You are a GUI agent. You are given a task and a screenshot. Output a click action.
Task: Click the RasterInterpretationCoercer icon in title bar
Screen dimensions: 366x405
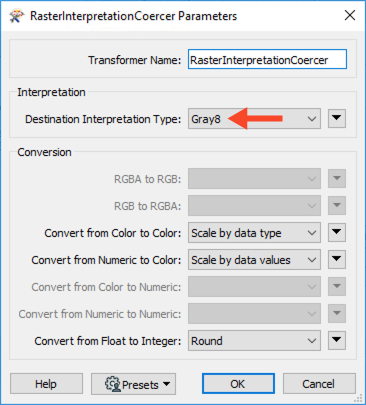(17, 16)
